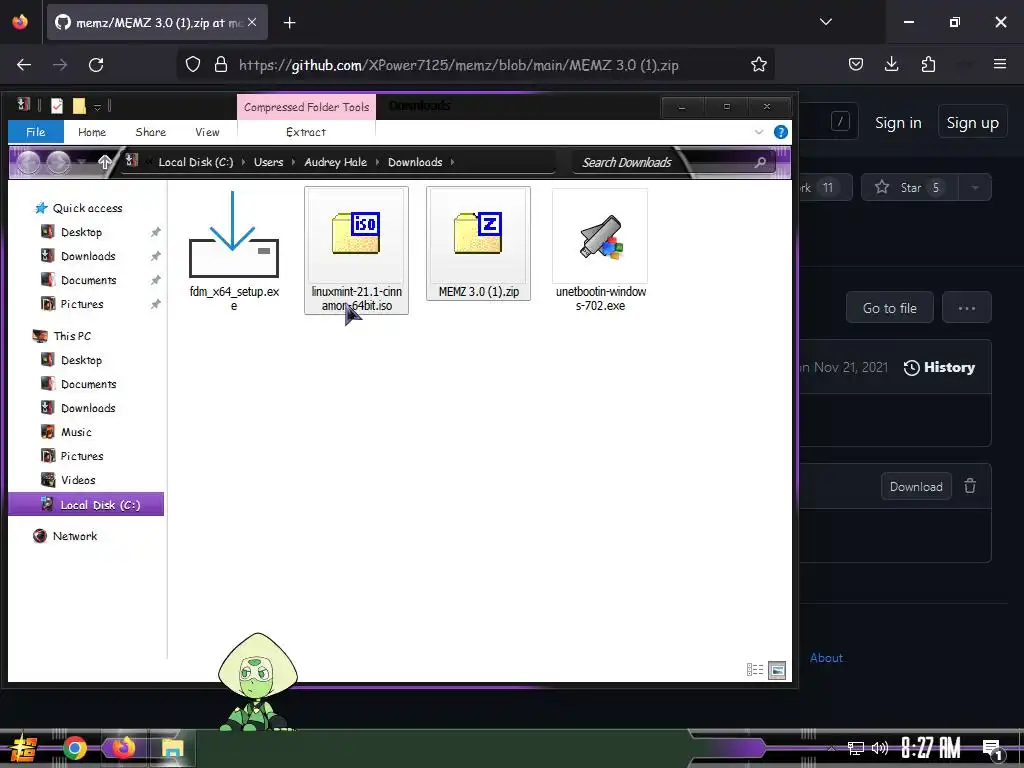
Task: Bookmark this page with the star icon
Action: coord(758,65)
